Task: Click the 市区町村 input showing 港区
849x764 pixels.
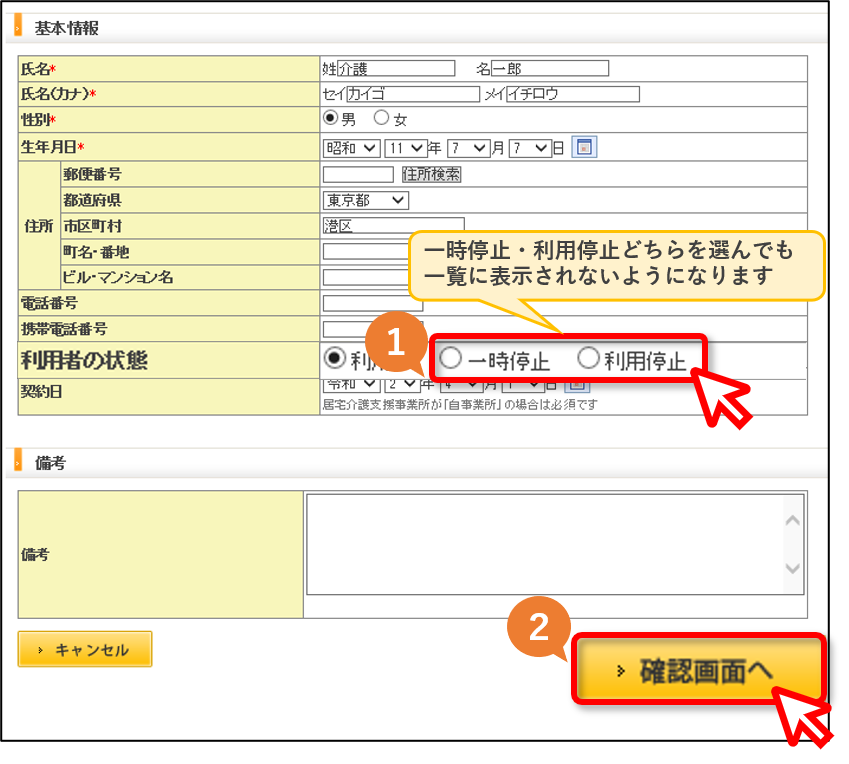Action: click(x=394, y=225)
